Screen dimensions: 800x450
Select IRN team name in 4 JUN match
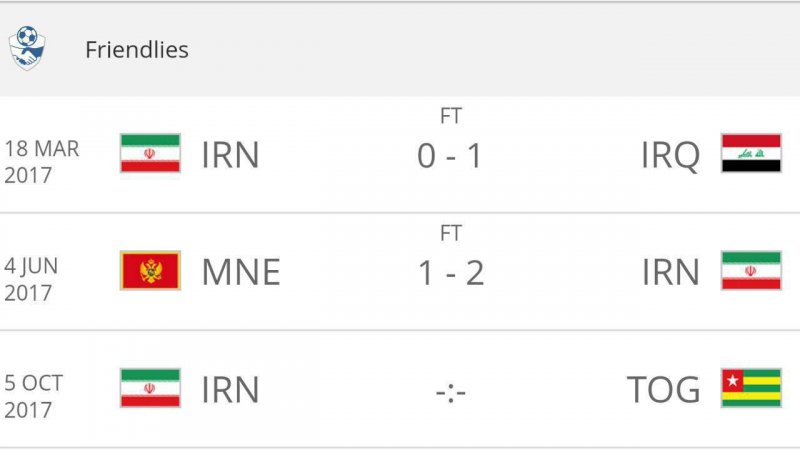(670, 273)
